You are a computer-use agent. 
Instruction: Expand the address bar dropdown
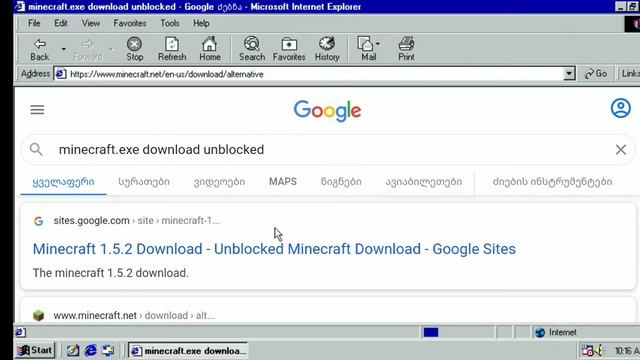click(569, 74)
